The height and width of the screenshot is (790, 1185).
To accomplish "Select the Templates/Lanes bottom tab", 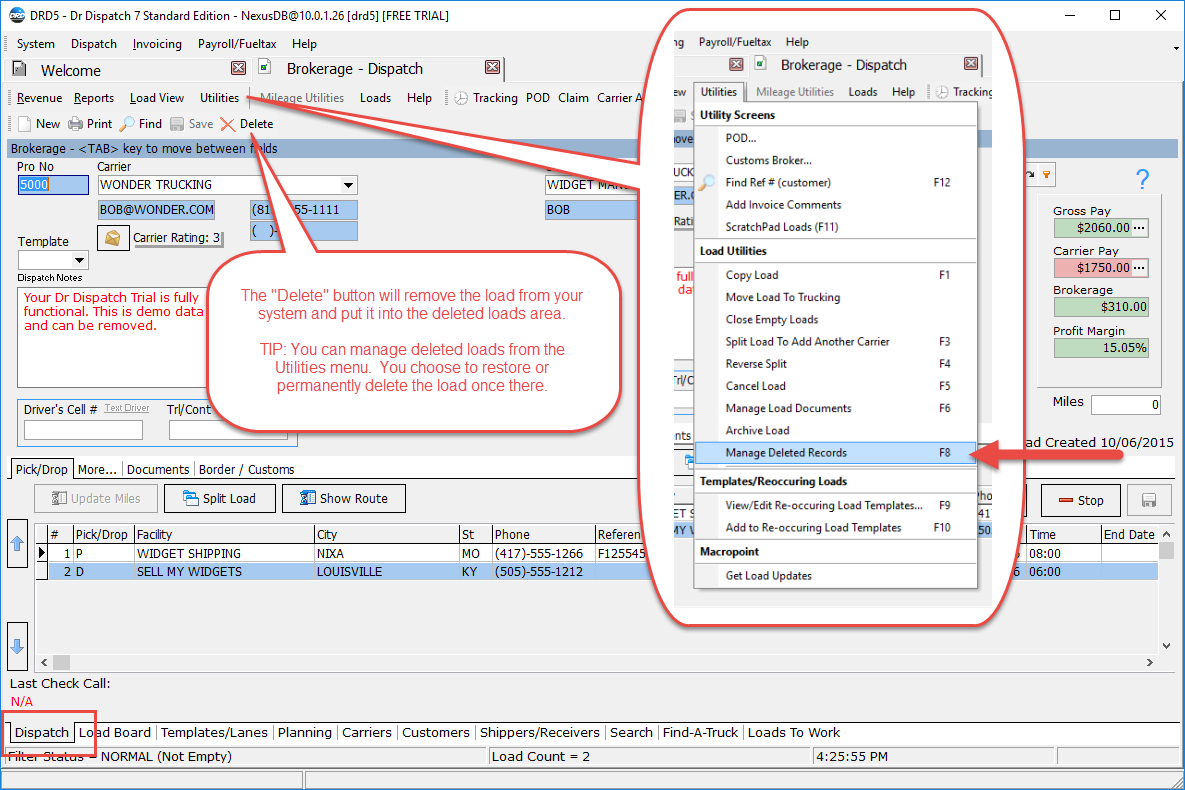I will click(214, 733).
